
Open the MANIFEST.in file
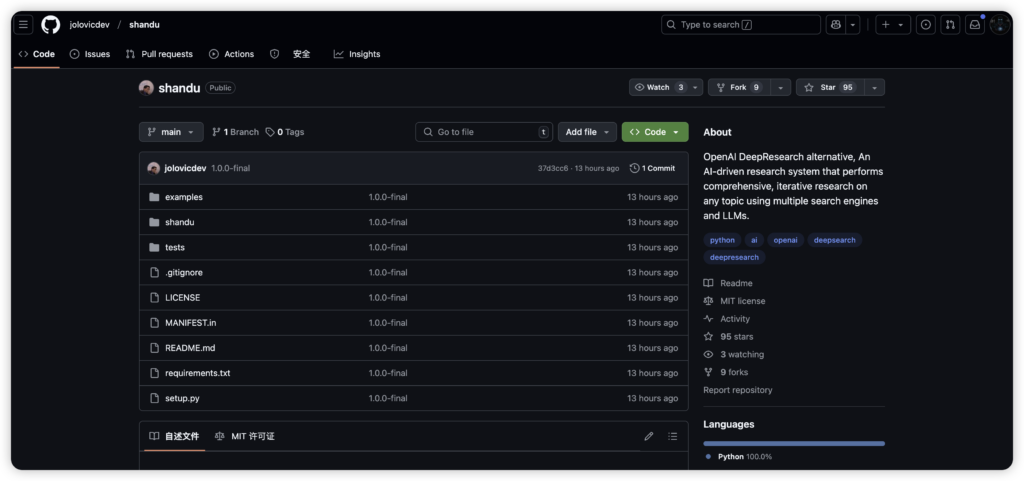[191, 322]
